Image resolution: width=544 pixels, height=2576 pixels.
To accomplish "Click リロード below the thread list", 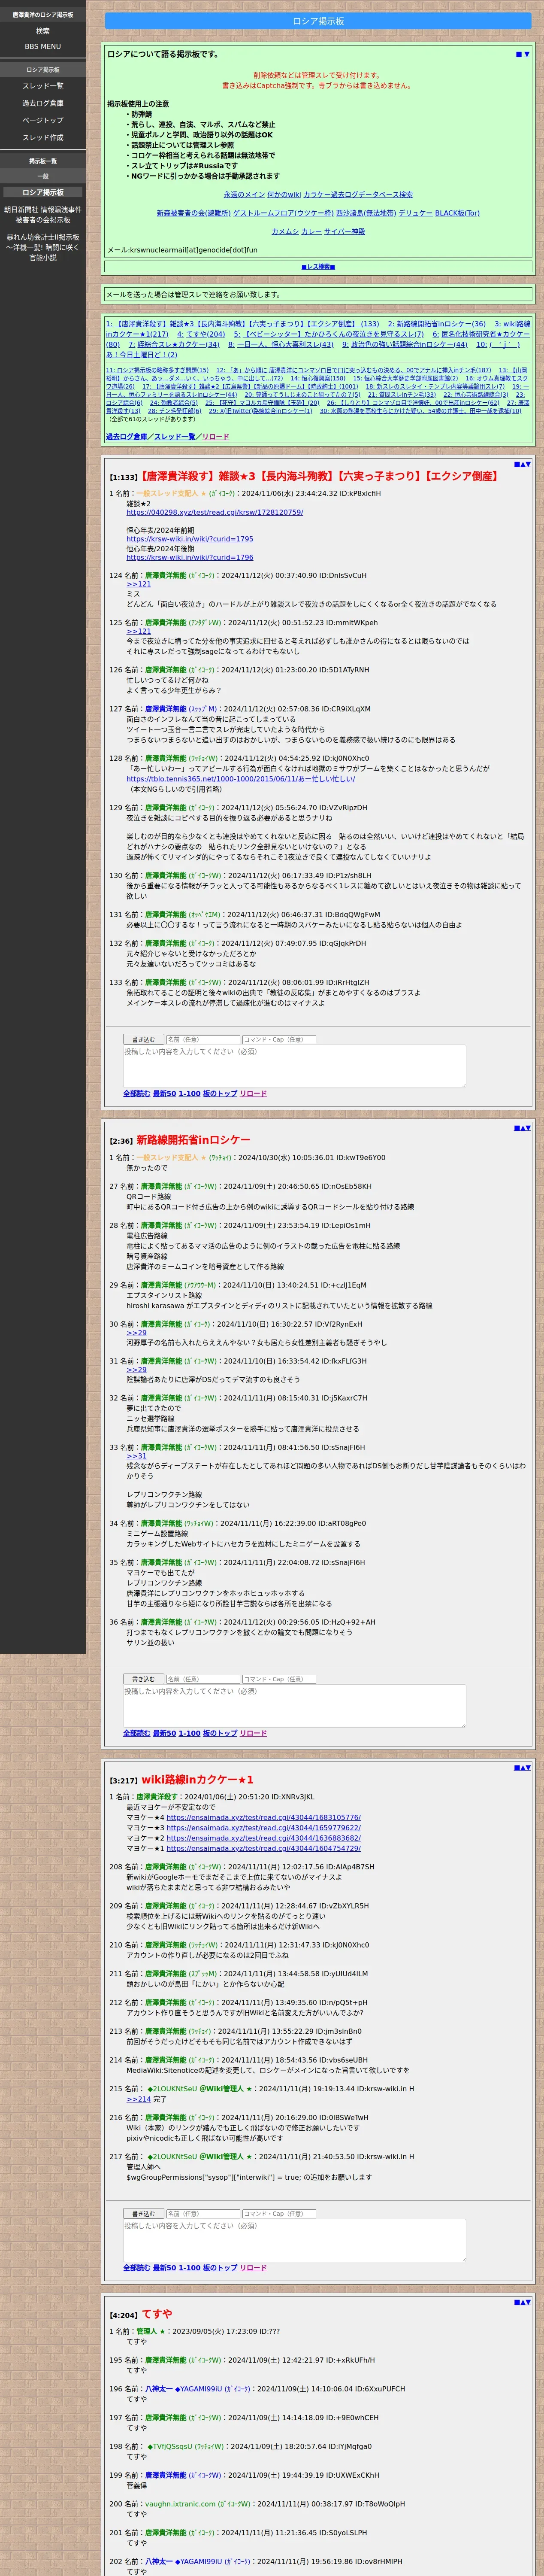I will pos(215,437).
